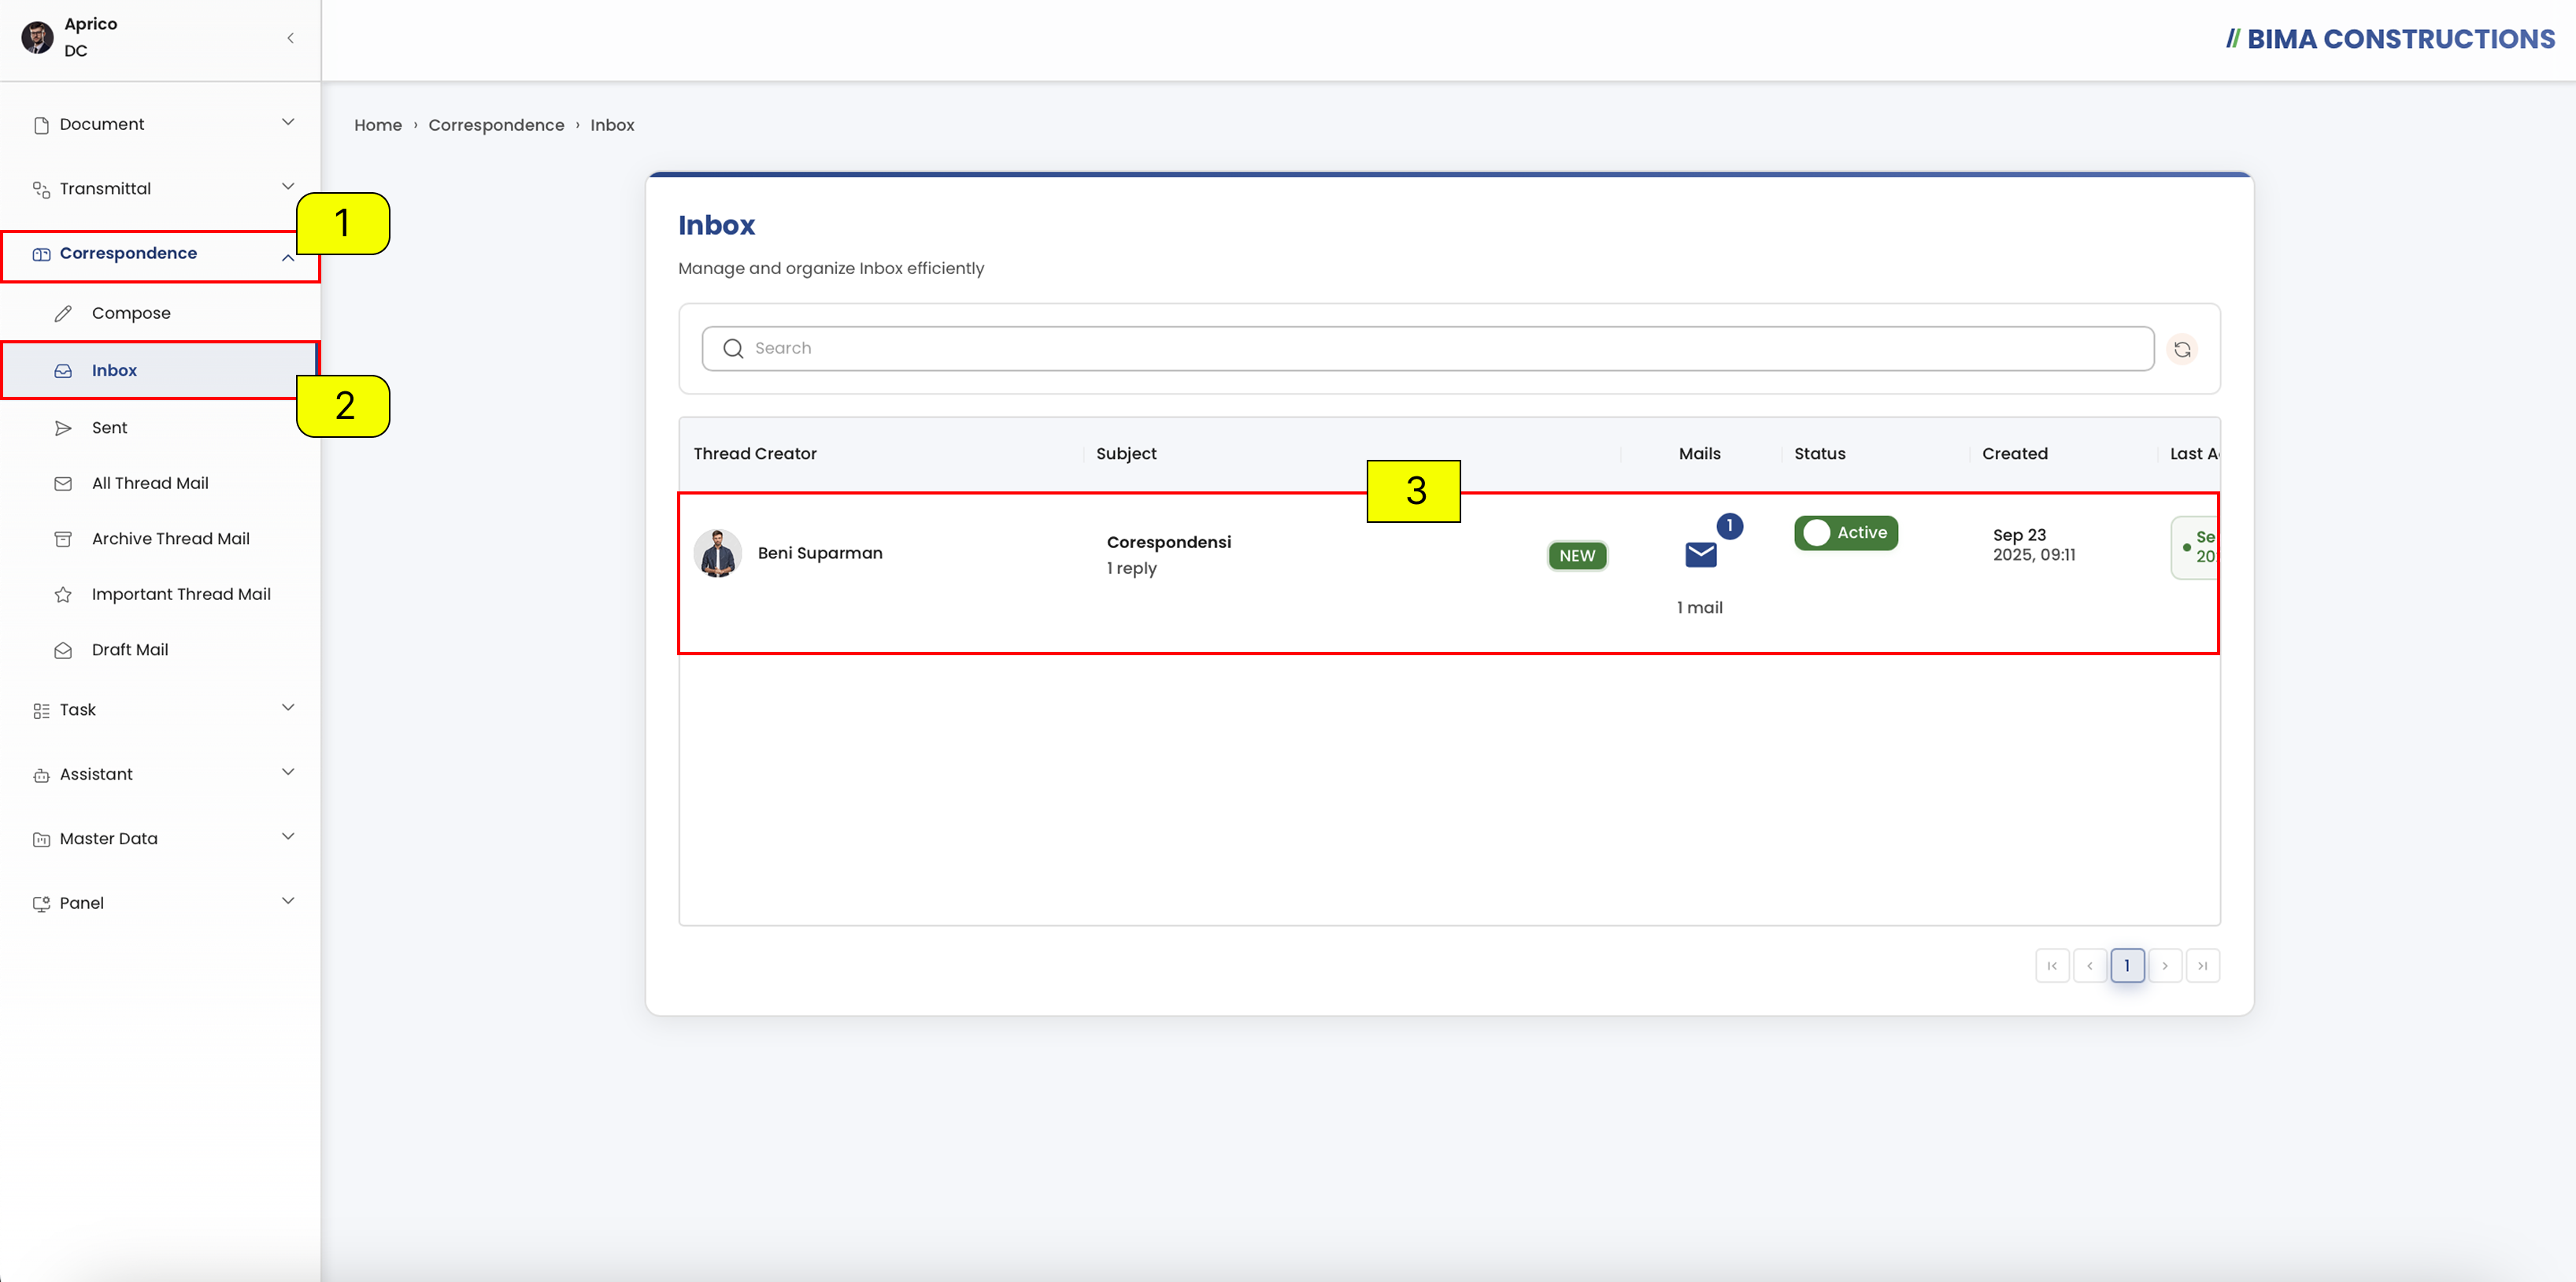2576x1282 pixels.
Task: Click pagination first page button
Action: click(2052, 965)
